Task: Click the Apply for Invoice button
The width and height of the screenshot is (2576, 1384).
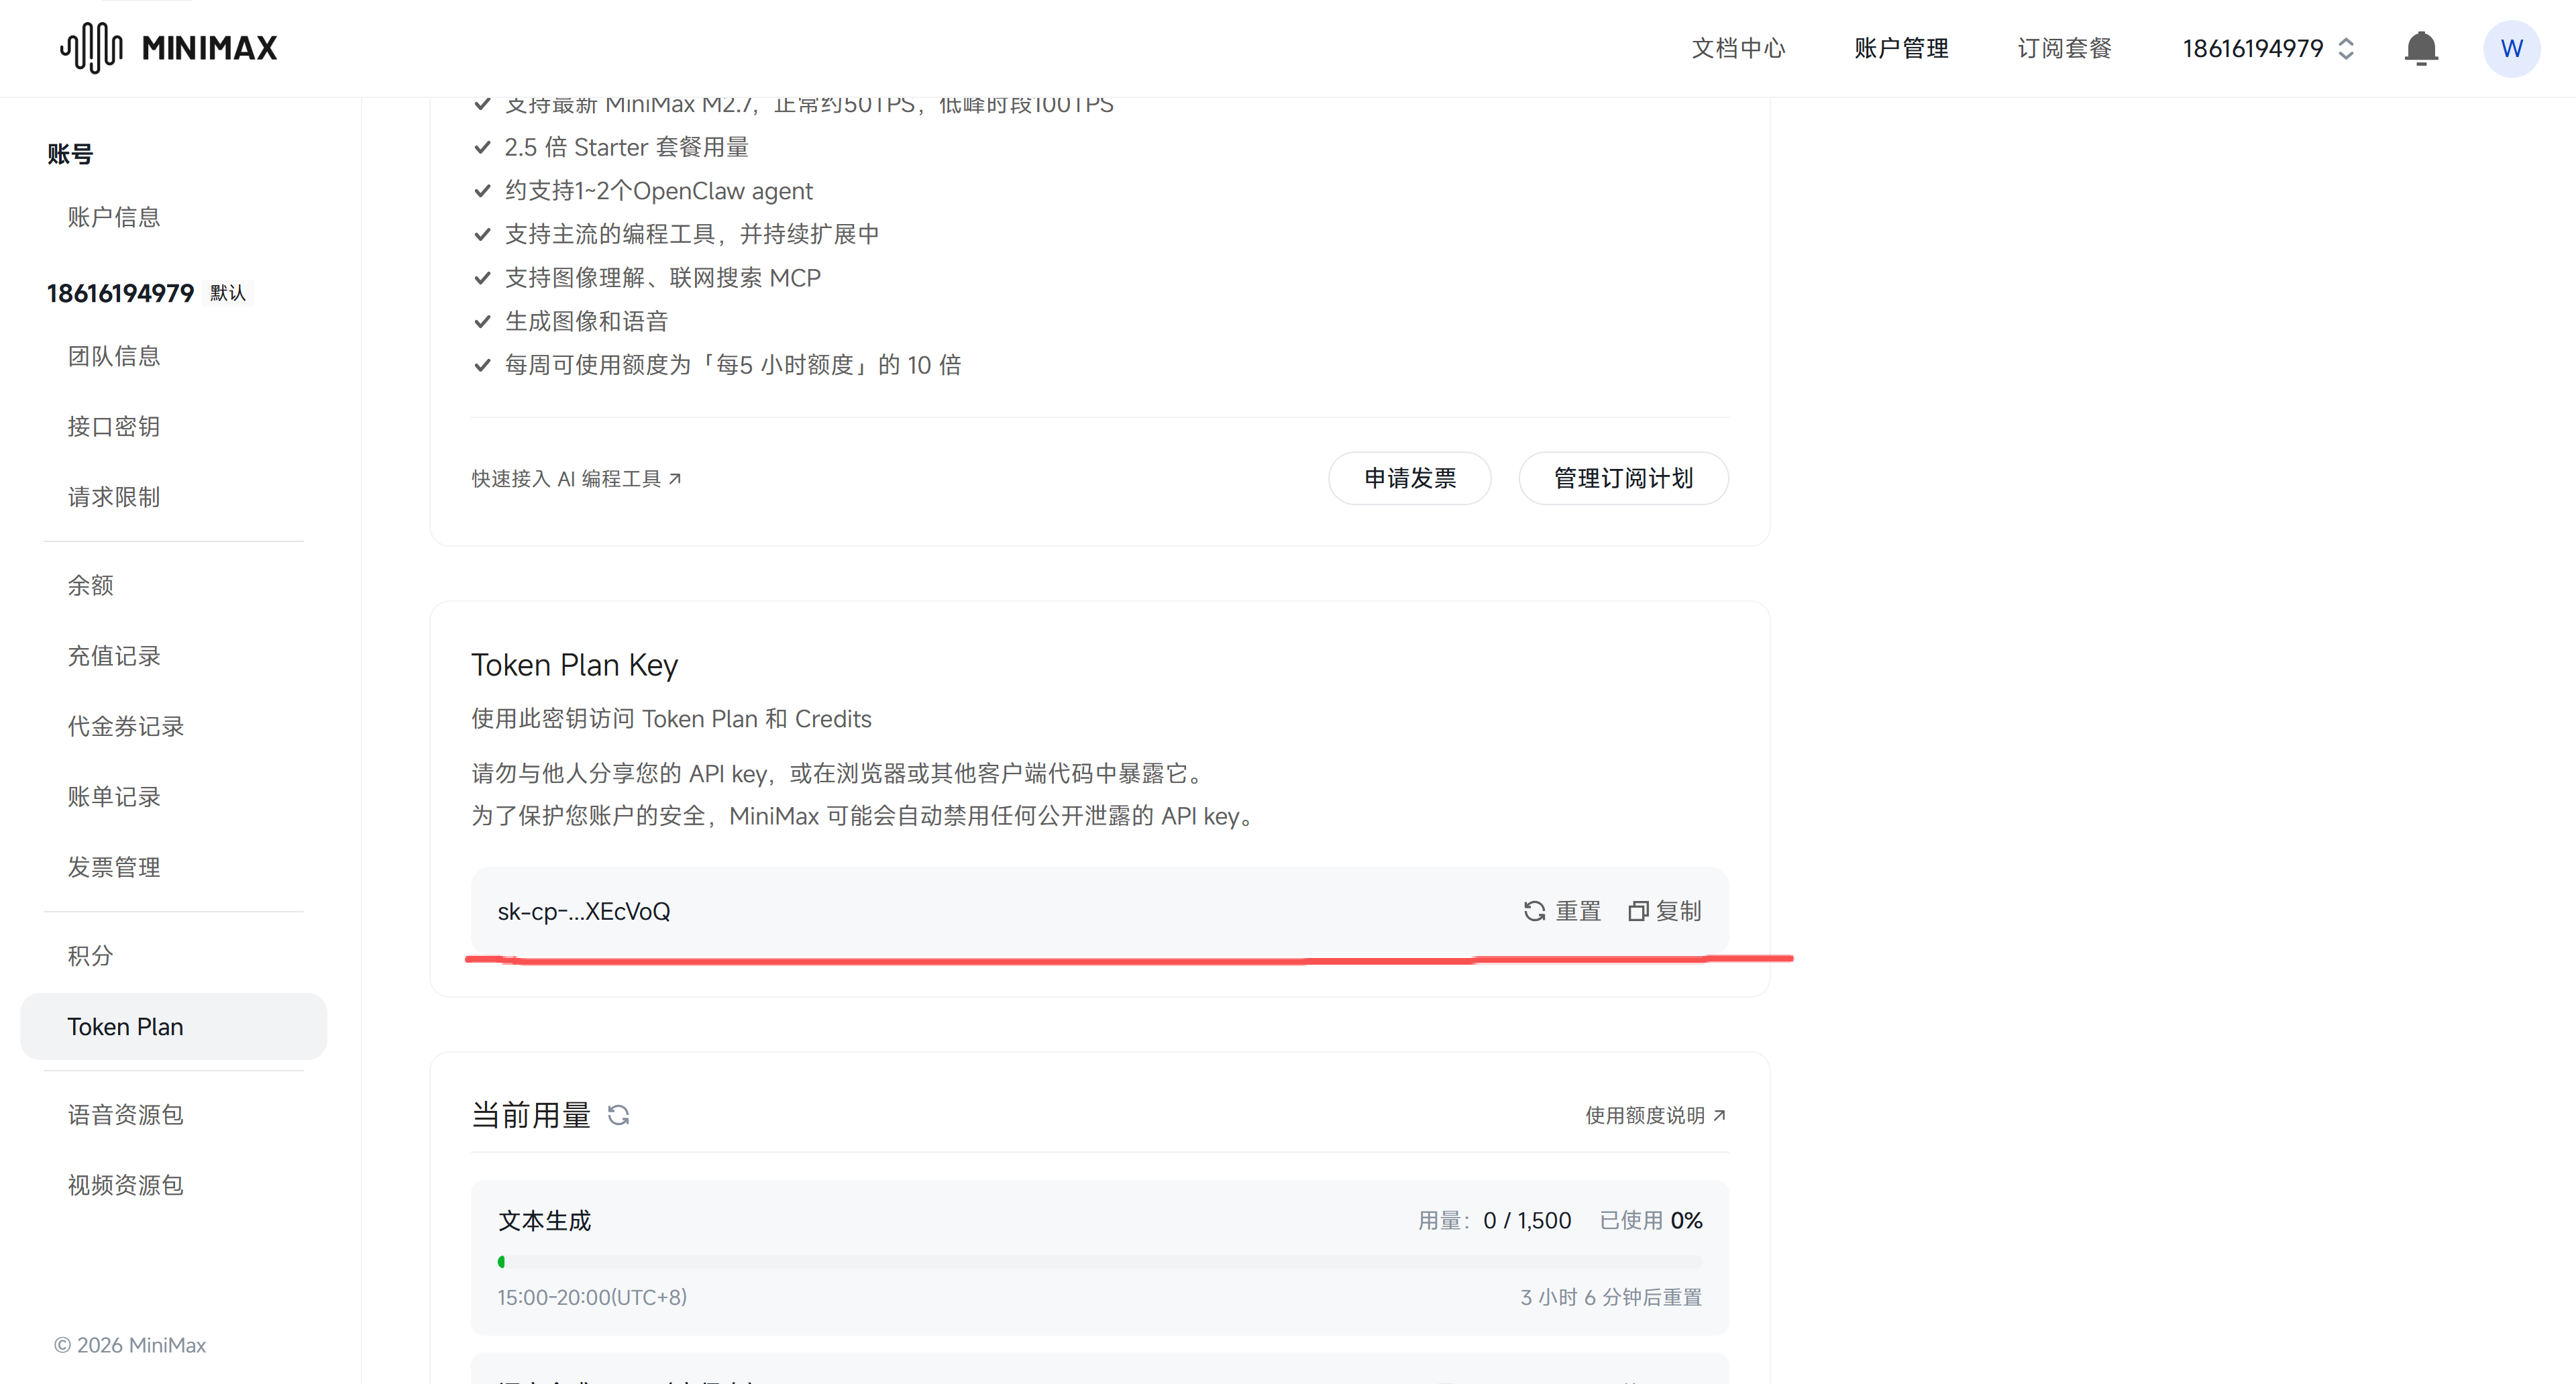Action: (x=1409, y=478)
